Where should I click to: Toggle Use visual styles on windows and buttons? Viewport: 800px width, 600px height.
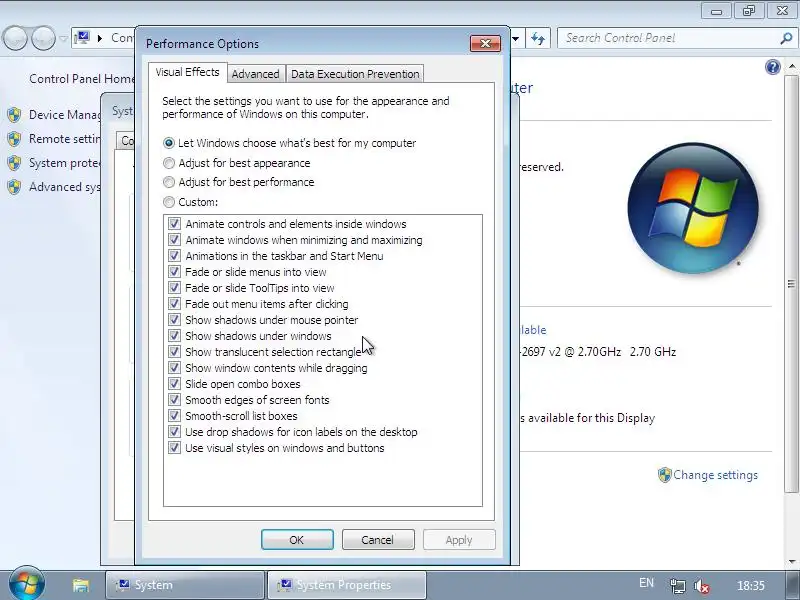(174, 448)
